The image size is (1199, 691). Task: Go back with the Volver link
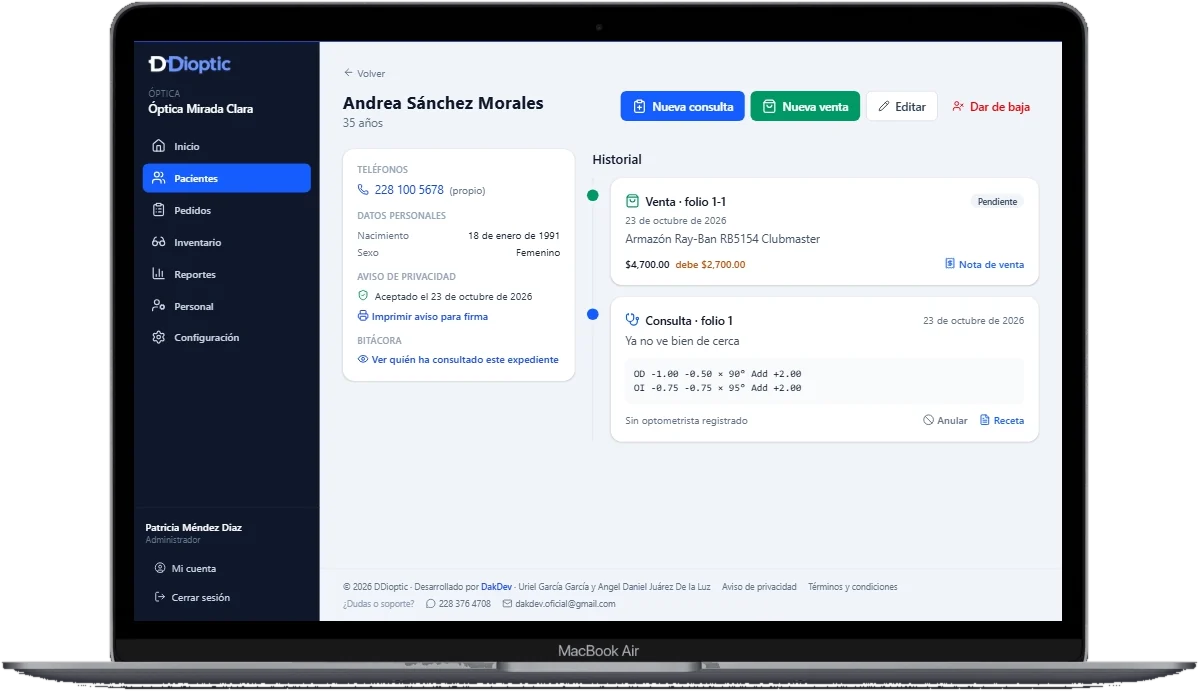click(364, 73)
